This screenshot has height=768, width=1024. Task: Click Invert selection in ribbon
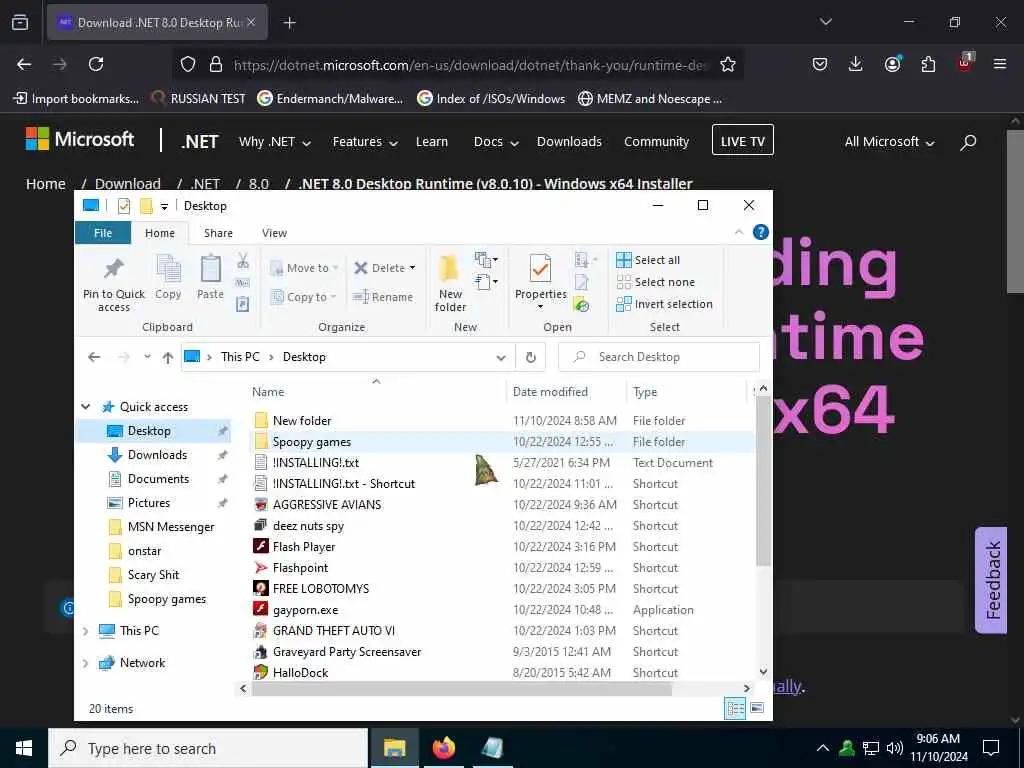664,304
